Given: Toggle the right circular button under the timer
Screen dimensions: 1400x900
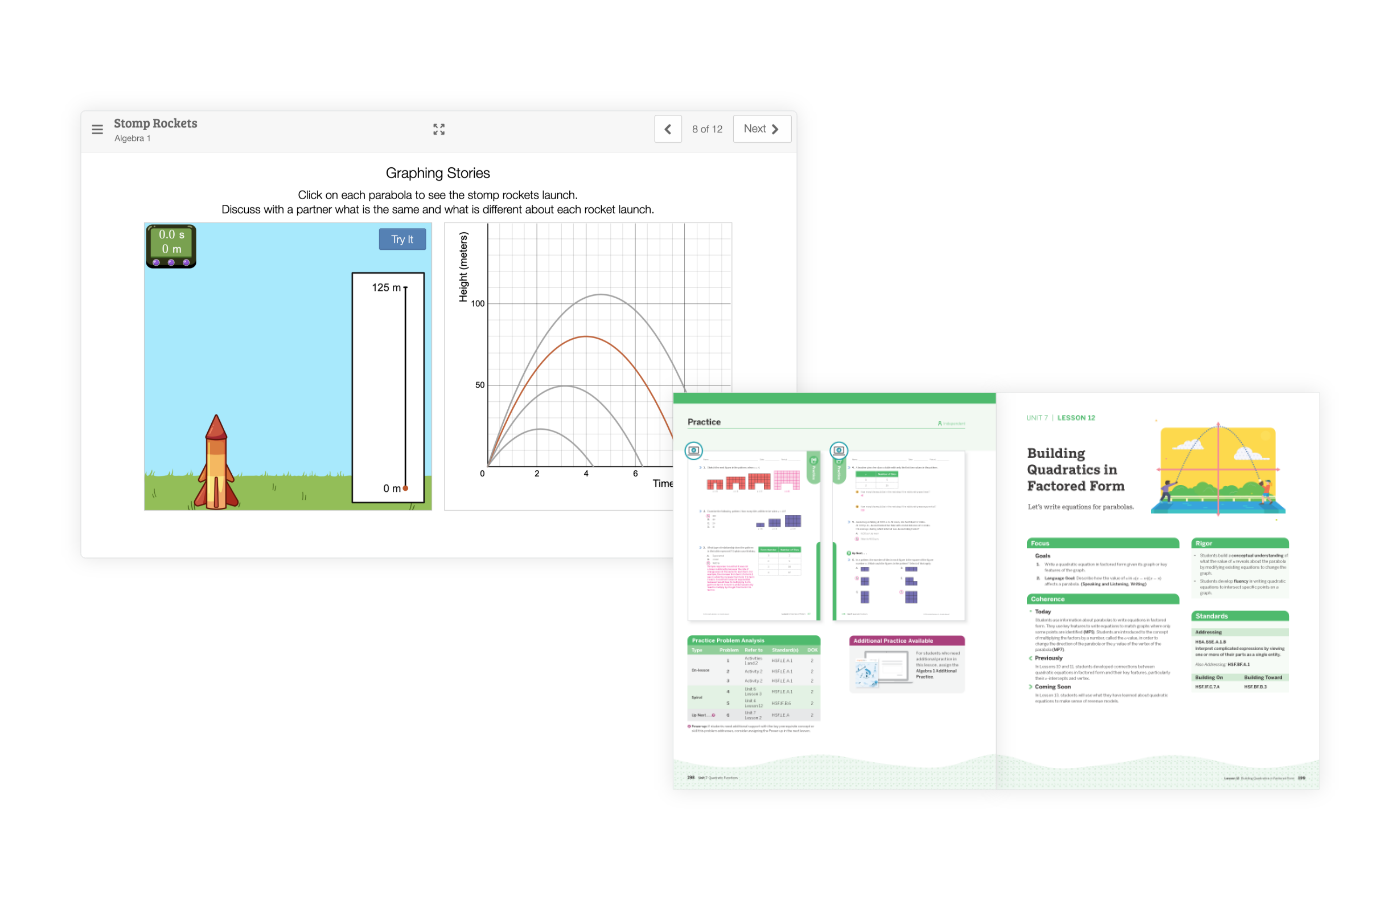Looking at the screenshot, I should (x=185, y=260).
